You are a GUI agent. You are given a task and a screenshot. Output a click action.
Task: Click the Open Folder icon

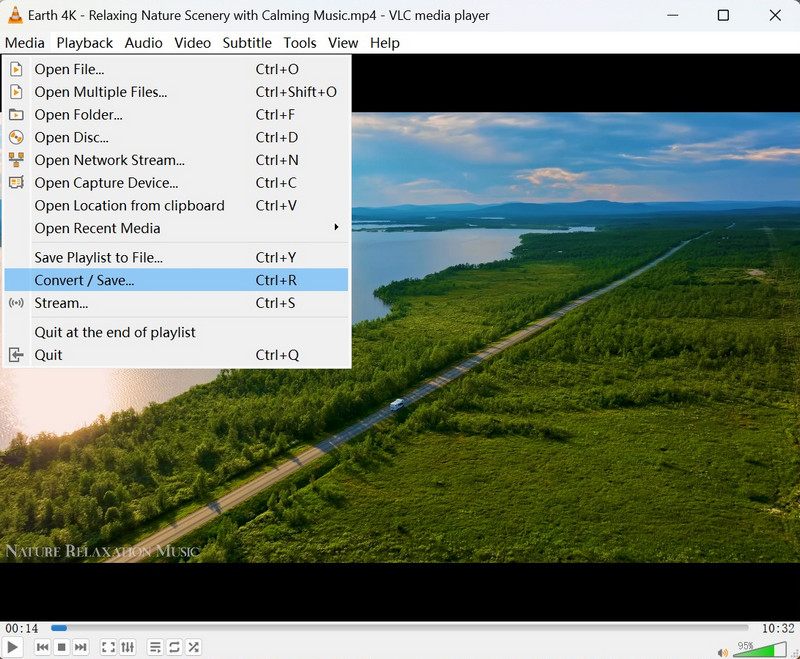16,114
